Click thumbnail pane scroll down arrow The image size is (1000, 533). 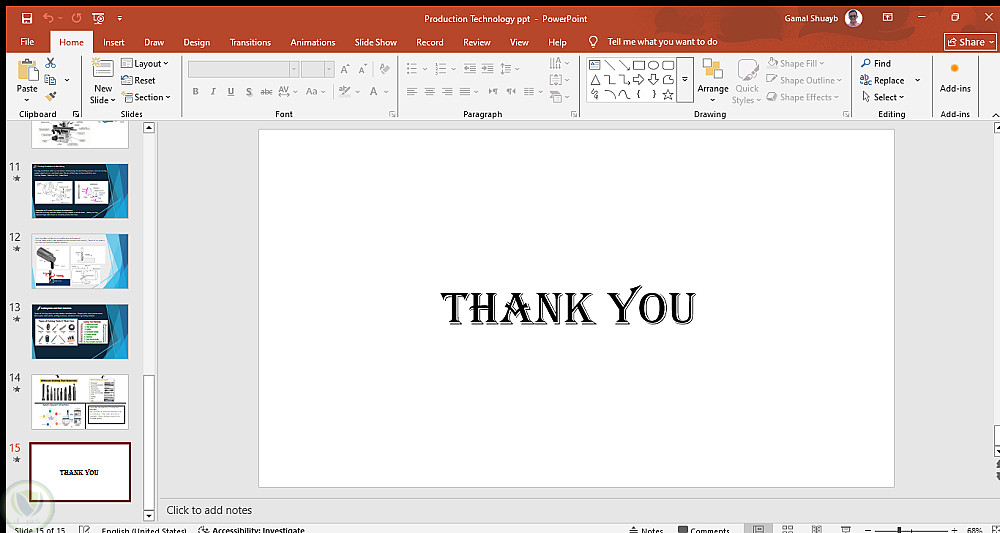149,515
